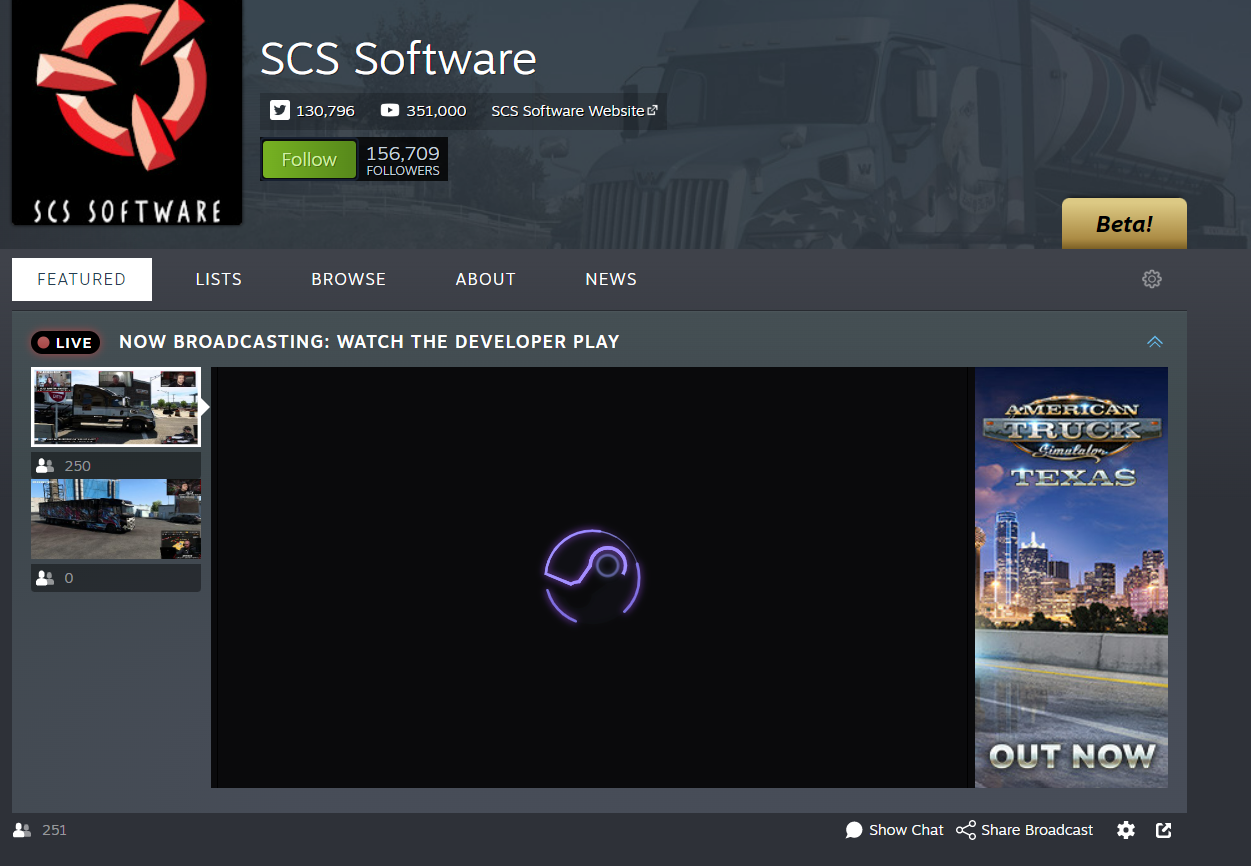Open the Twitter icon with 130,796 followers
The height and width of the screenshot is (866, 1251).
[280, 111]
